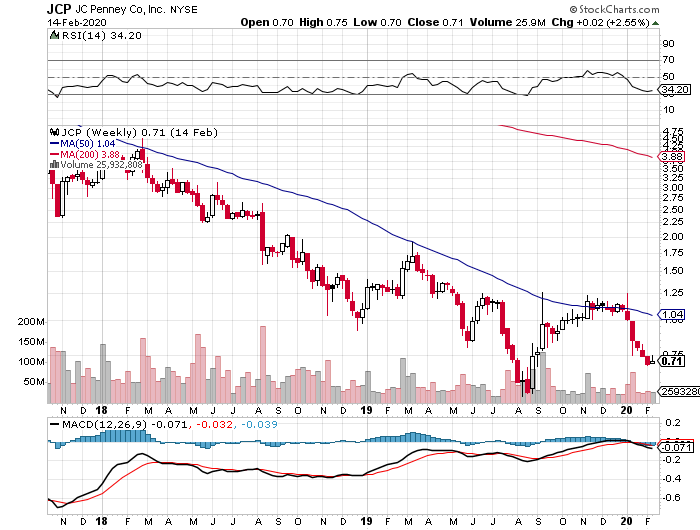Click the 50M volume axis label
This screenshot has height=530, width=700.
coord(34,382)
